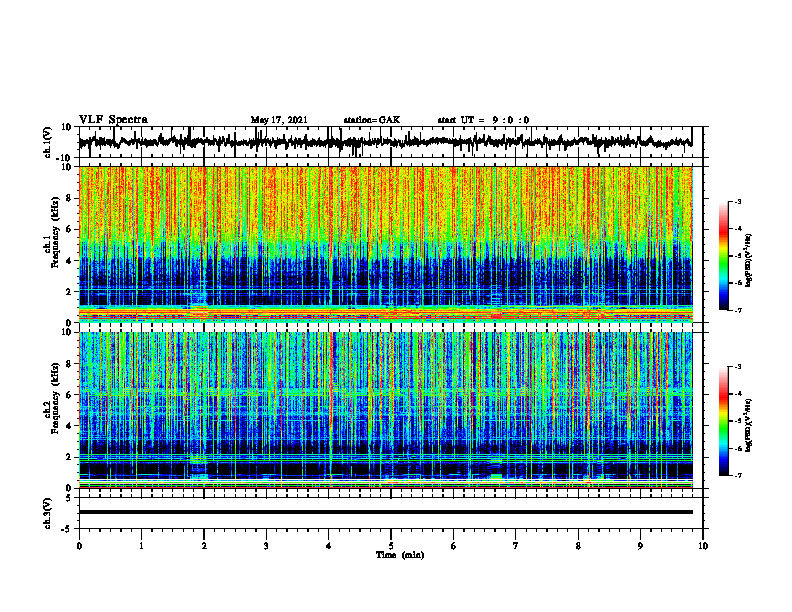The width and height of the screenshot is (792, 612).
Task: Click time axis tick label "0"
Action: tap(79, 546)
